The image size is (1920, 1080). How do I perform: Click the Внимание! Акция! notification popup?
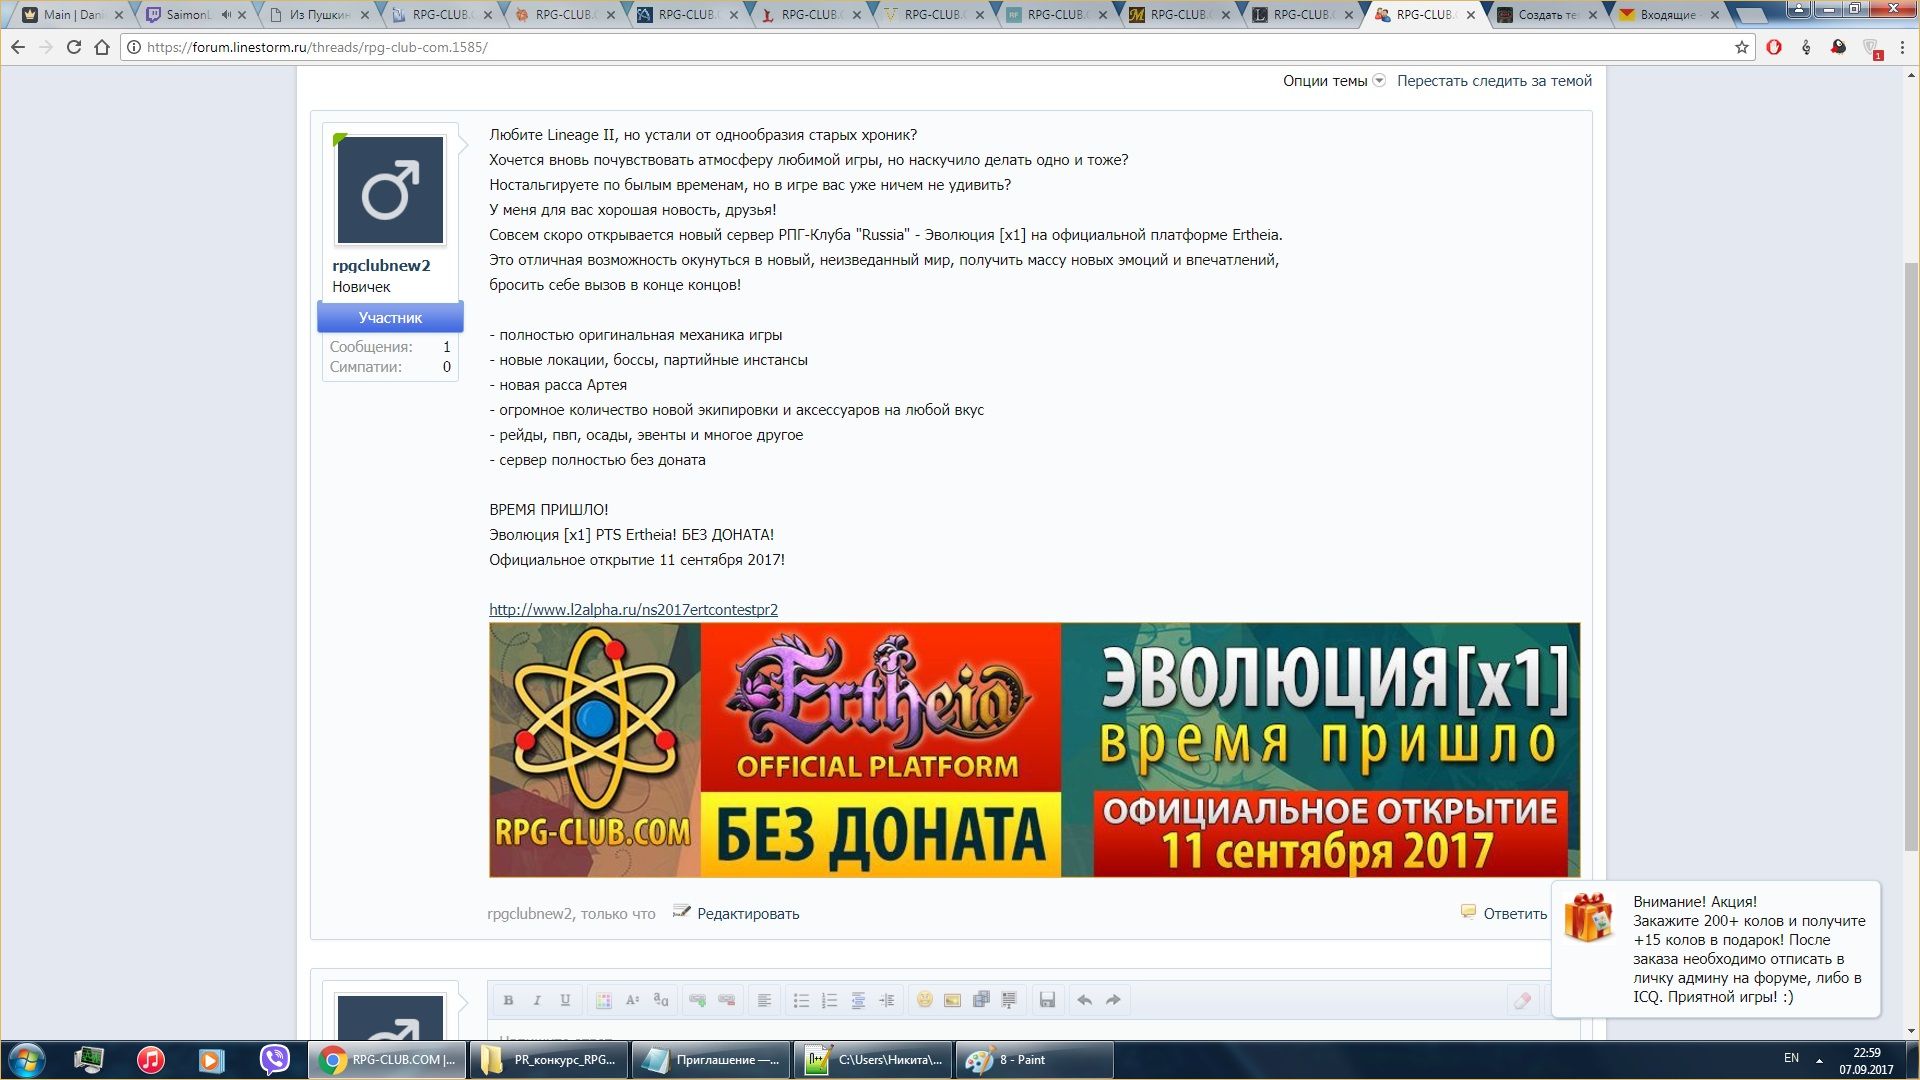(1716, 949)
